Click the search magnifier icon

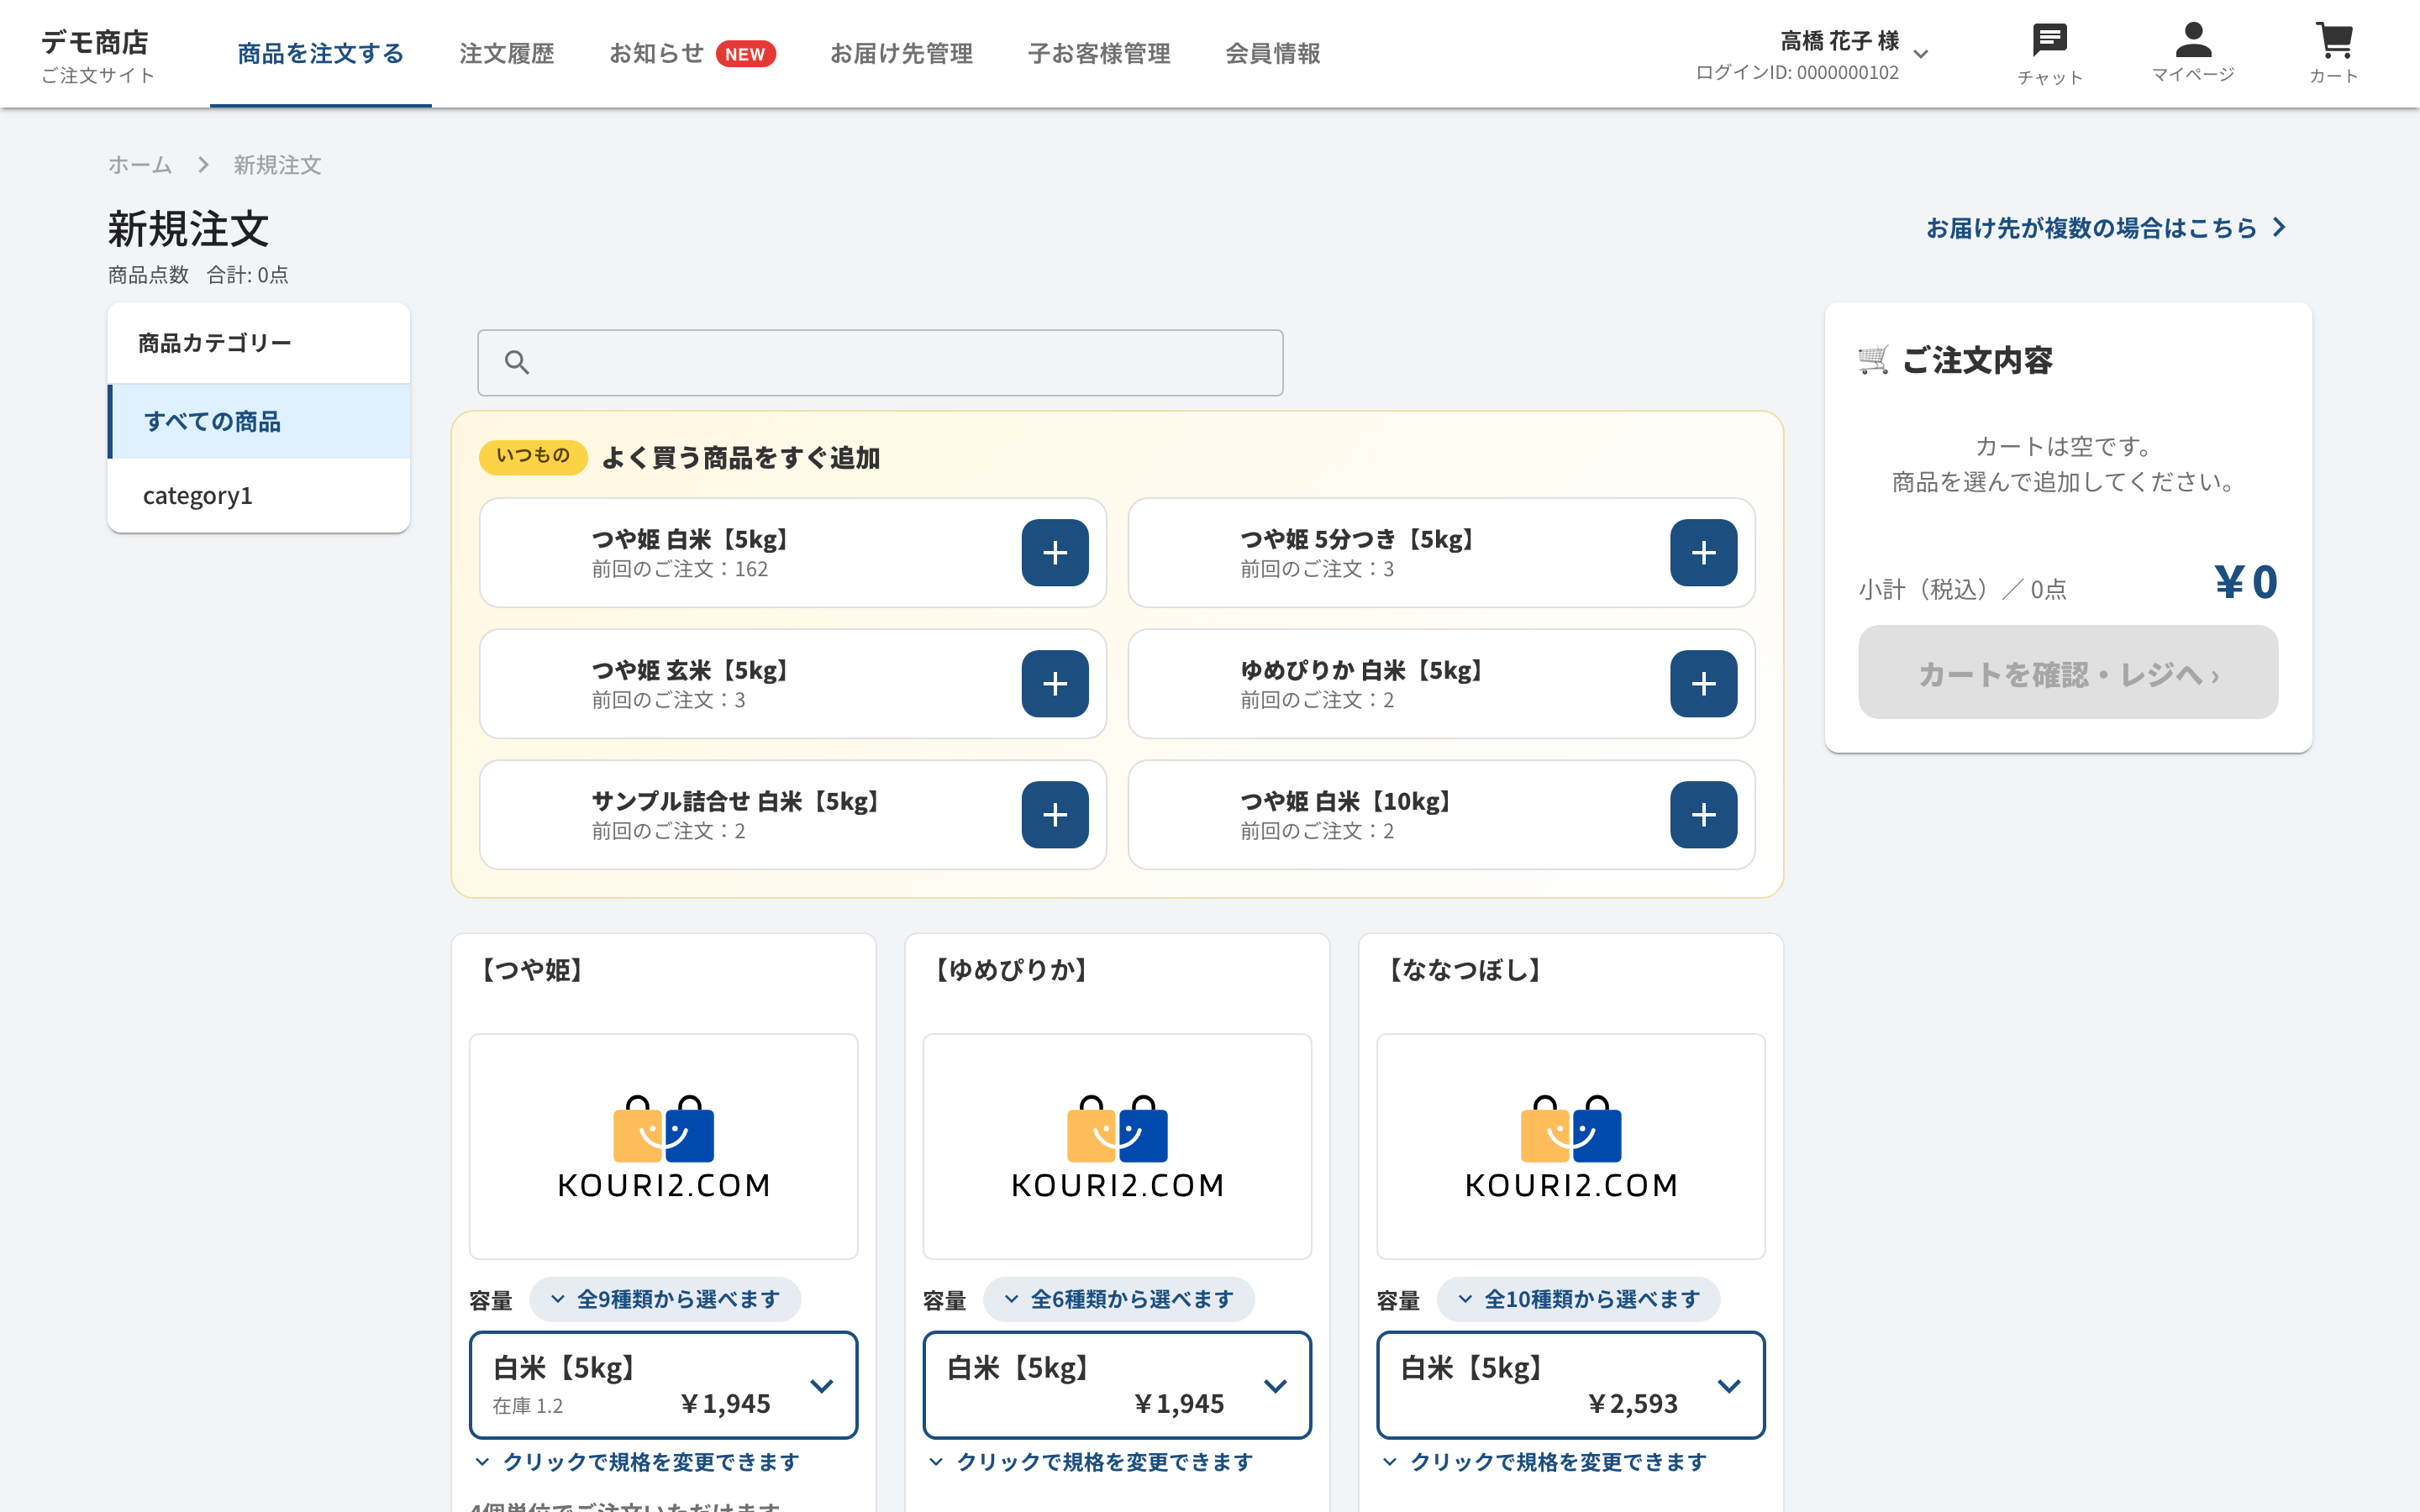pyautogui.click(x=516, y=362)
